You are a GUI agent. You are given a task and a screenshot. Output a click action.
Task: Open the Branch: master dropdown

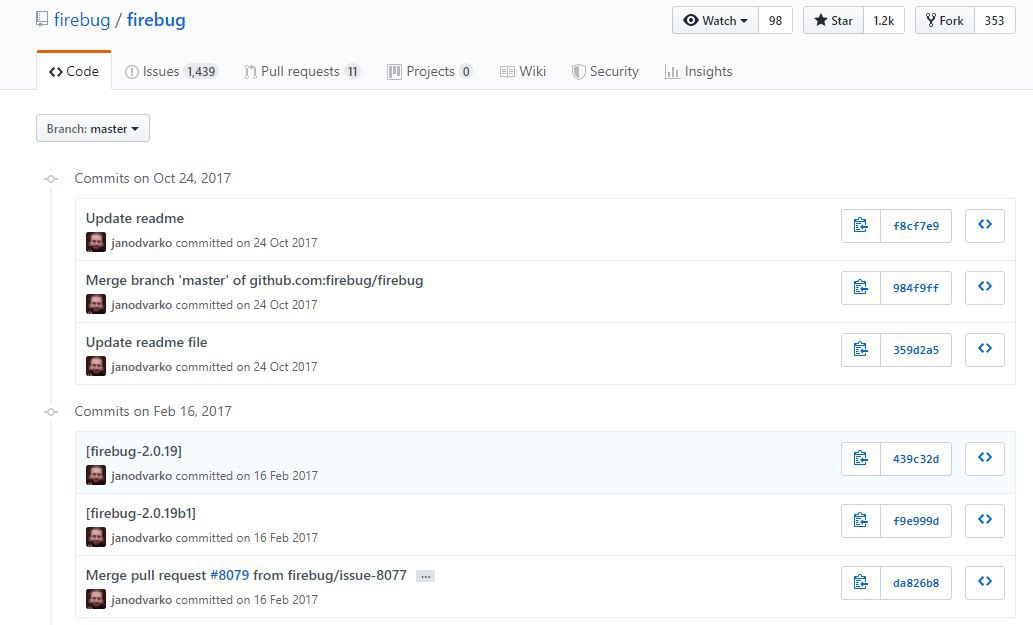pos(93,128)
